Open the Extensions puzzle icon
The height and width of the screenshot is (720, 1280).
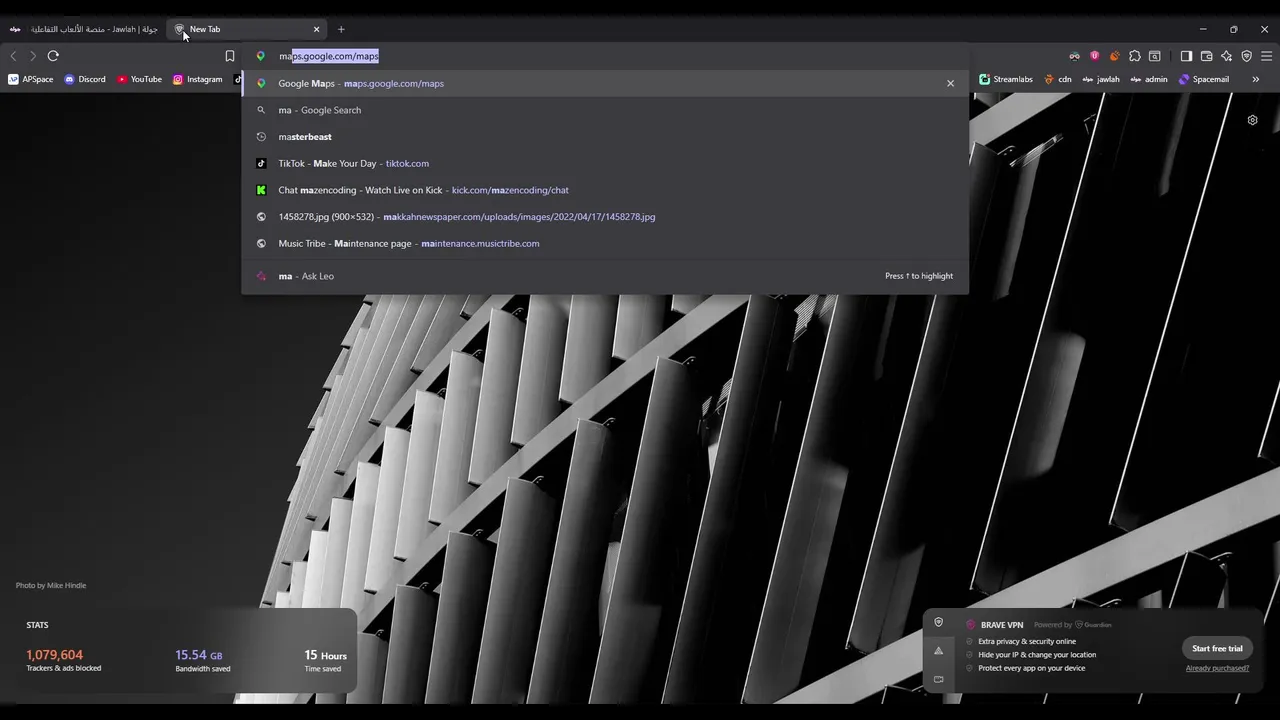[1135, 56]
